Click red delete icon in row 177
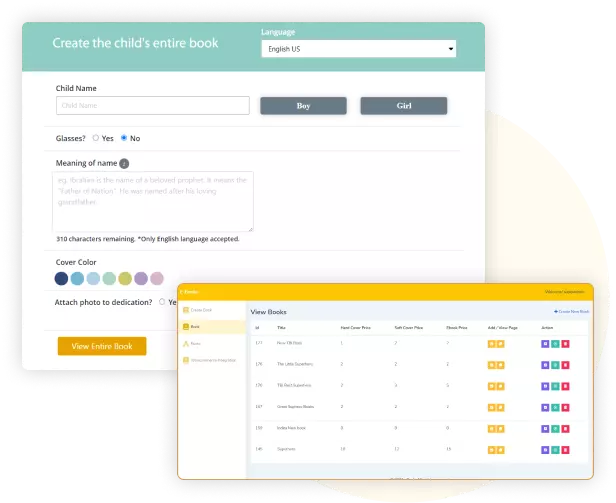 [x=565, y=344]
